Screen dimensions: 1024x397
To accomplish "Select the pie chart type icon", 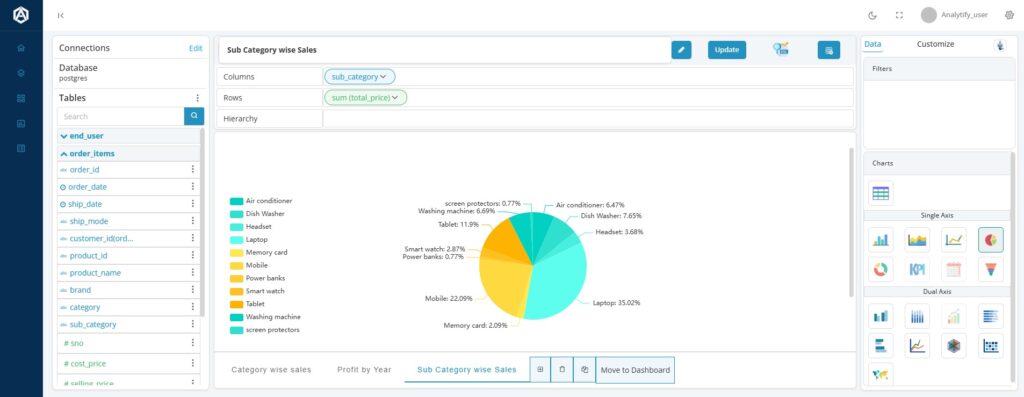I will tap(990, 240).
